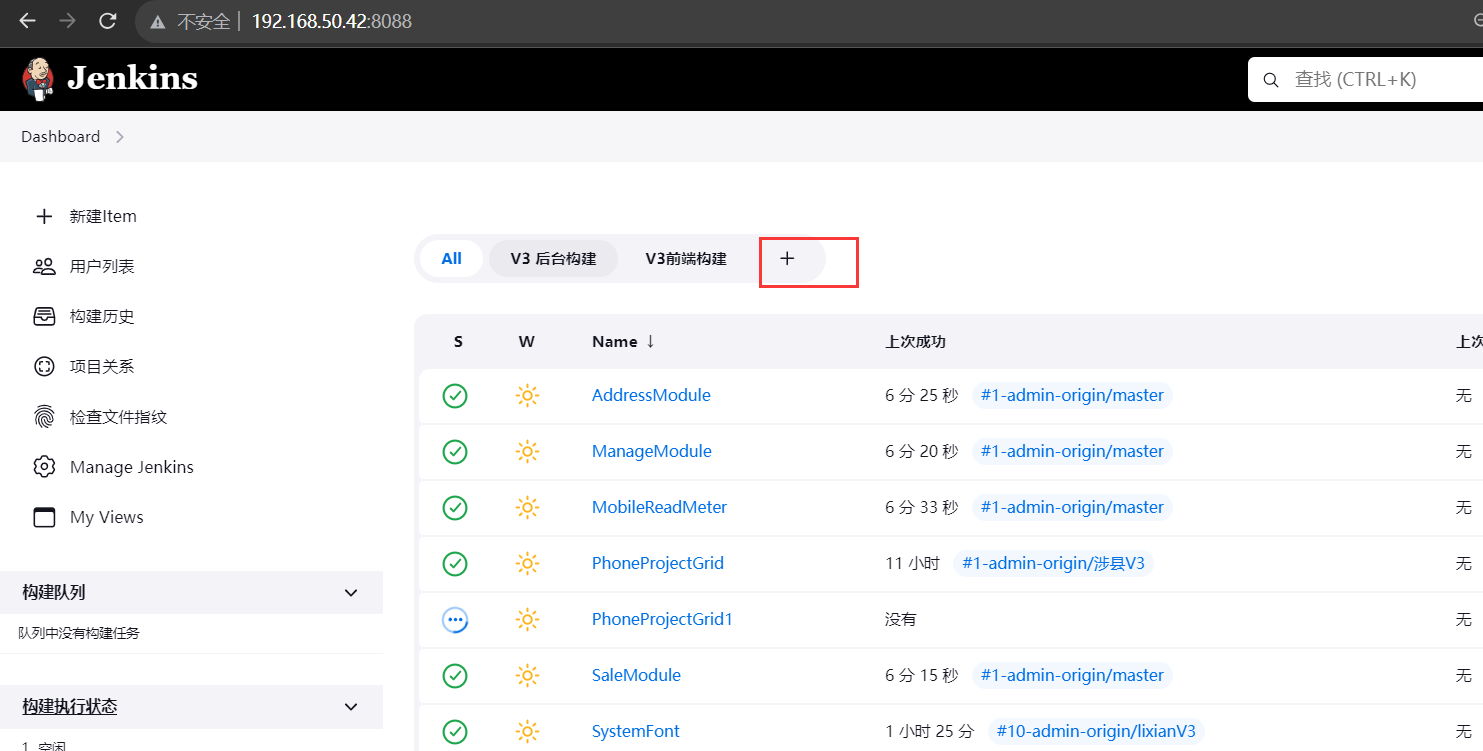Image resolution: width=1483 pixels, height=751 pixels.
Task: Click SystemFont sunny weather icon
Action: (527, 732)
